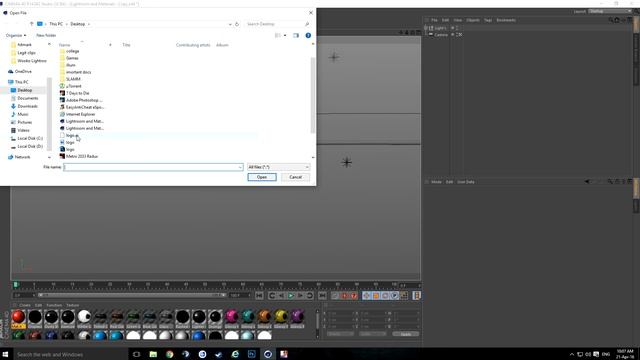The height and width of the screenshot is (360, 640).
Task: Click the file list vertical scrollbar
Action: 313,95
